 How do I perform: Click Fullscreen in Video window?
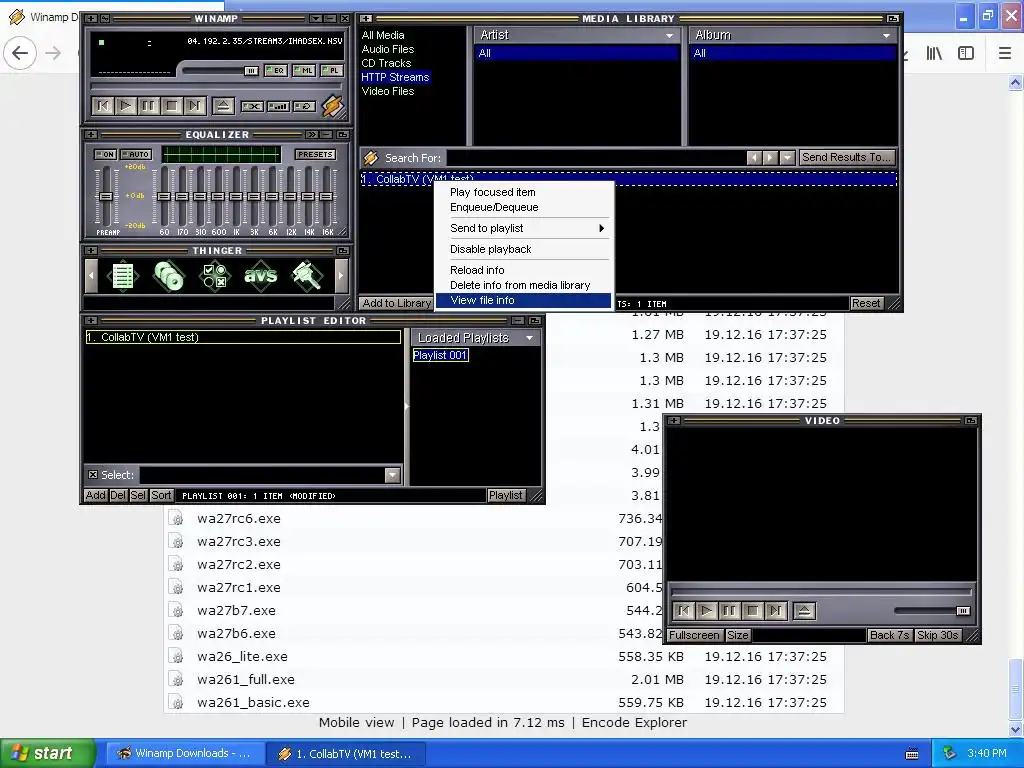[694, 635]
